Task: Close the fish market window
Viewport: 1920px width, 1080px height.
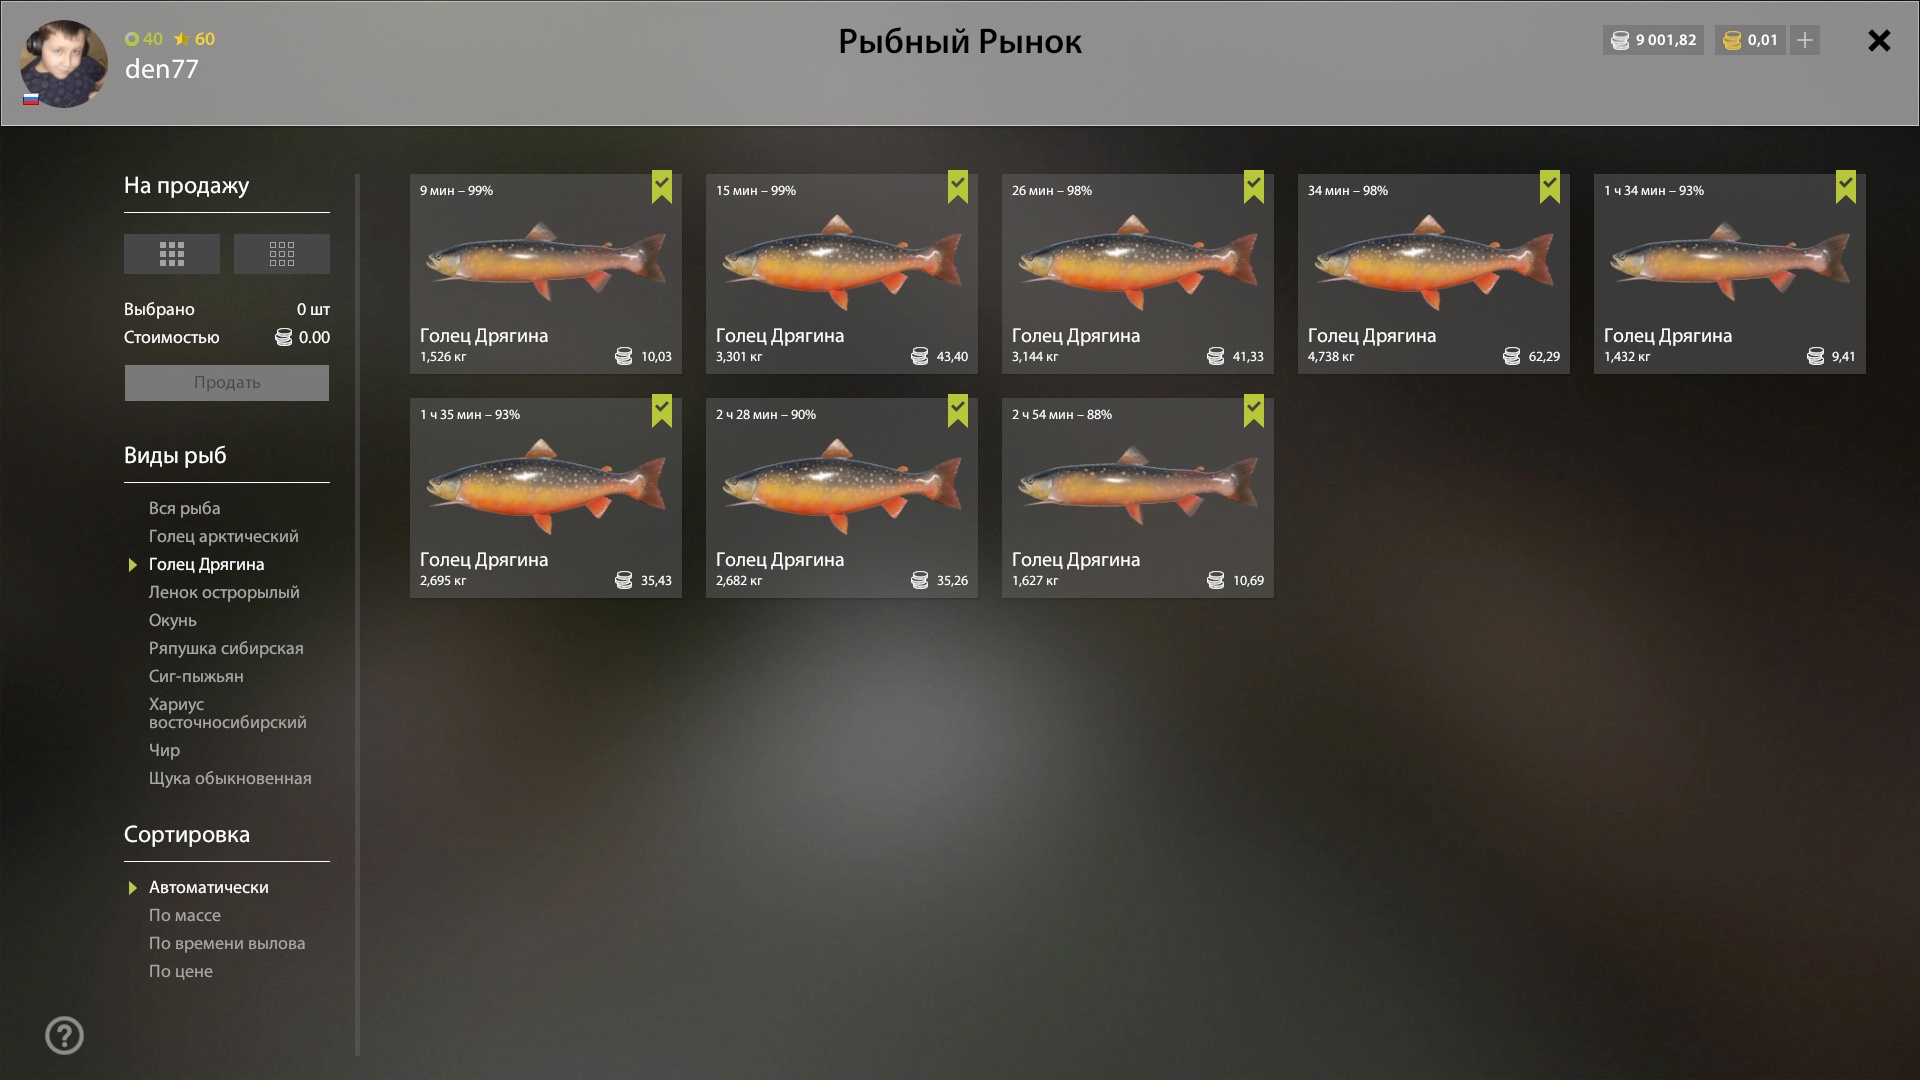Action: (1879, 41)
